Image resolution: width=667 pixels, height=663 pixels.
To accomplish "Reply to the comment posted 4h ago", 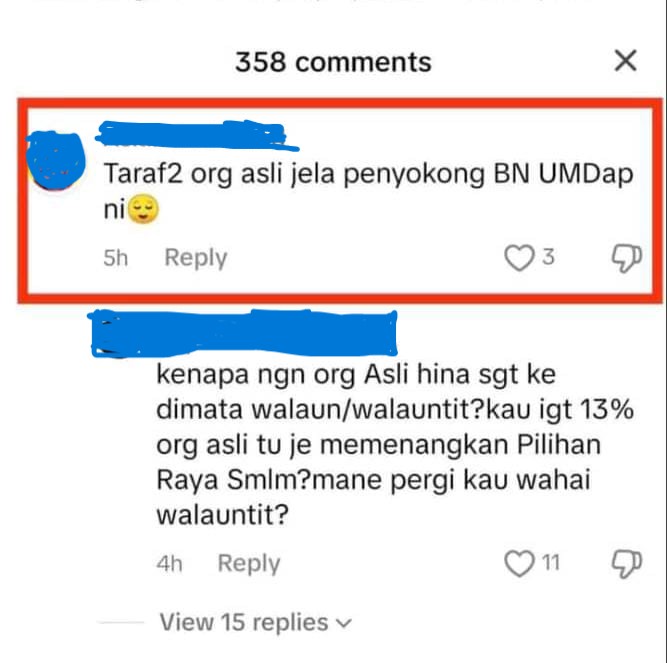I will click(249, 563).
